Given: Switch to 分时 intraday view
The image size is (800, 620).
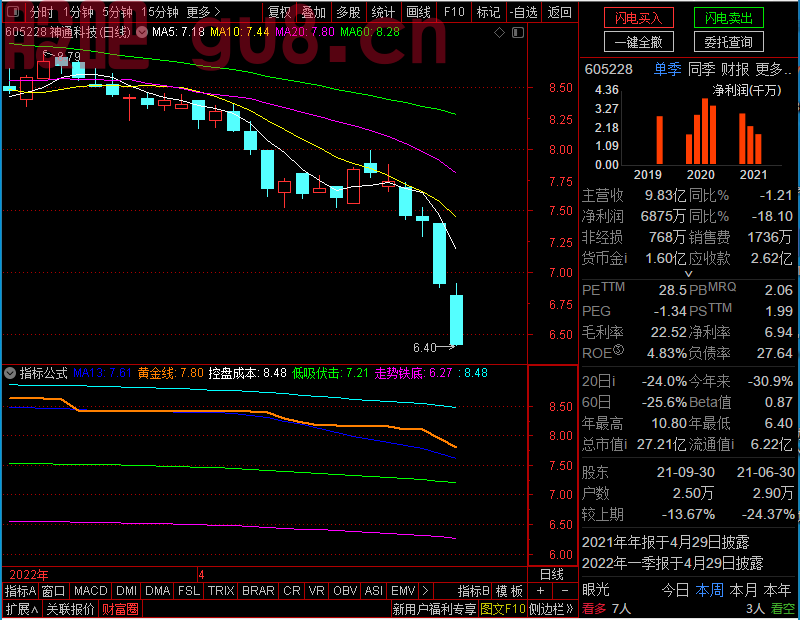Looking at the screenshot, I should point(41,12).
